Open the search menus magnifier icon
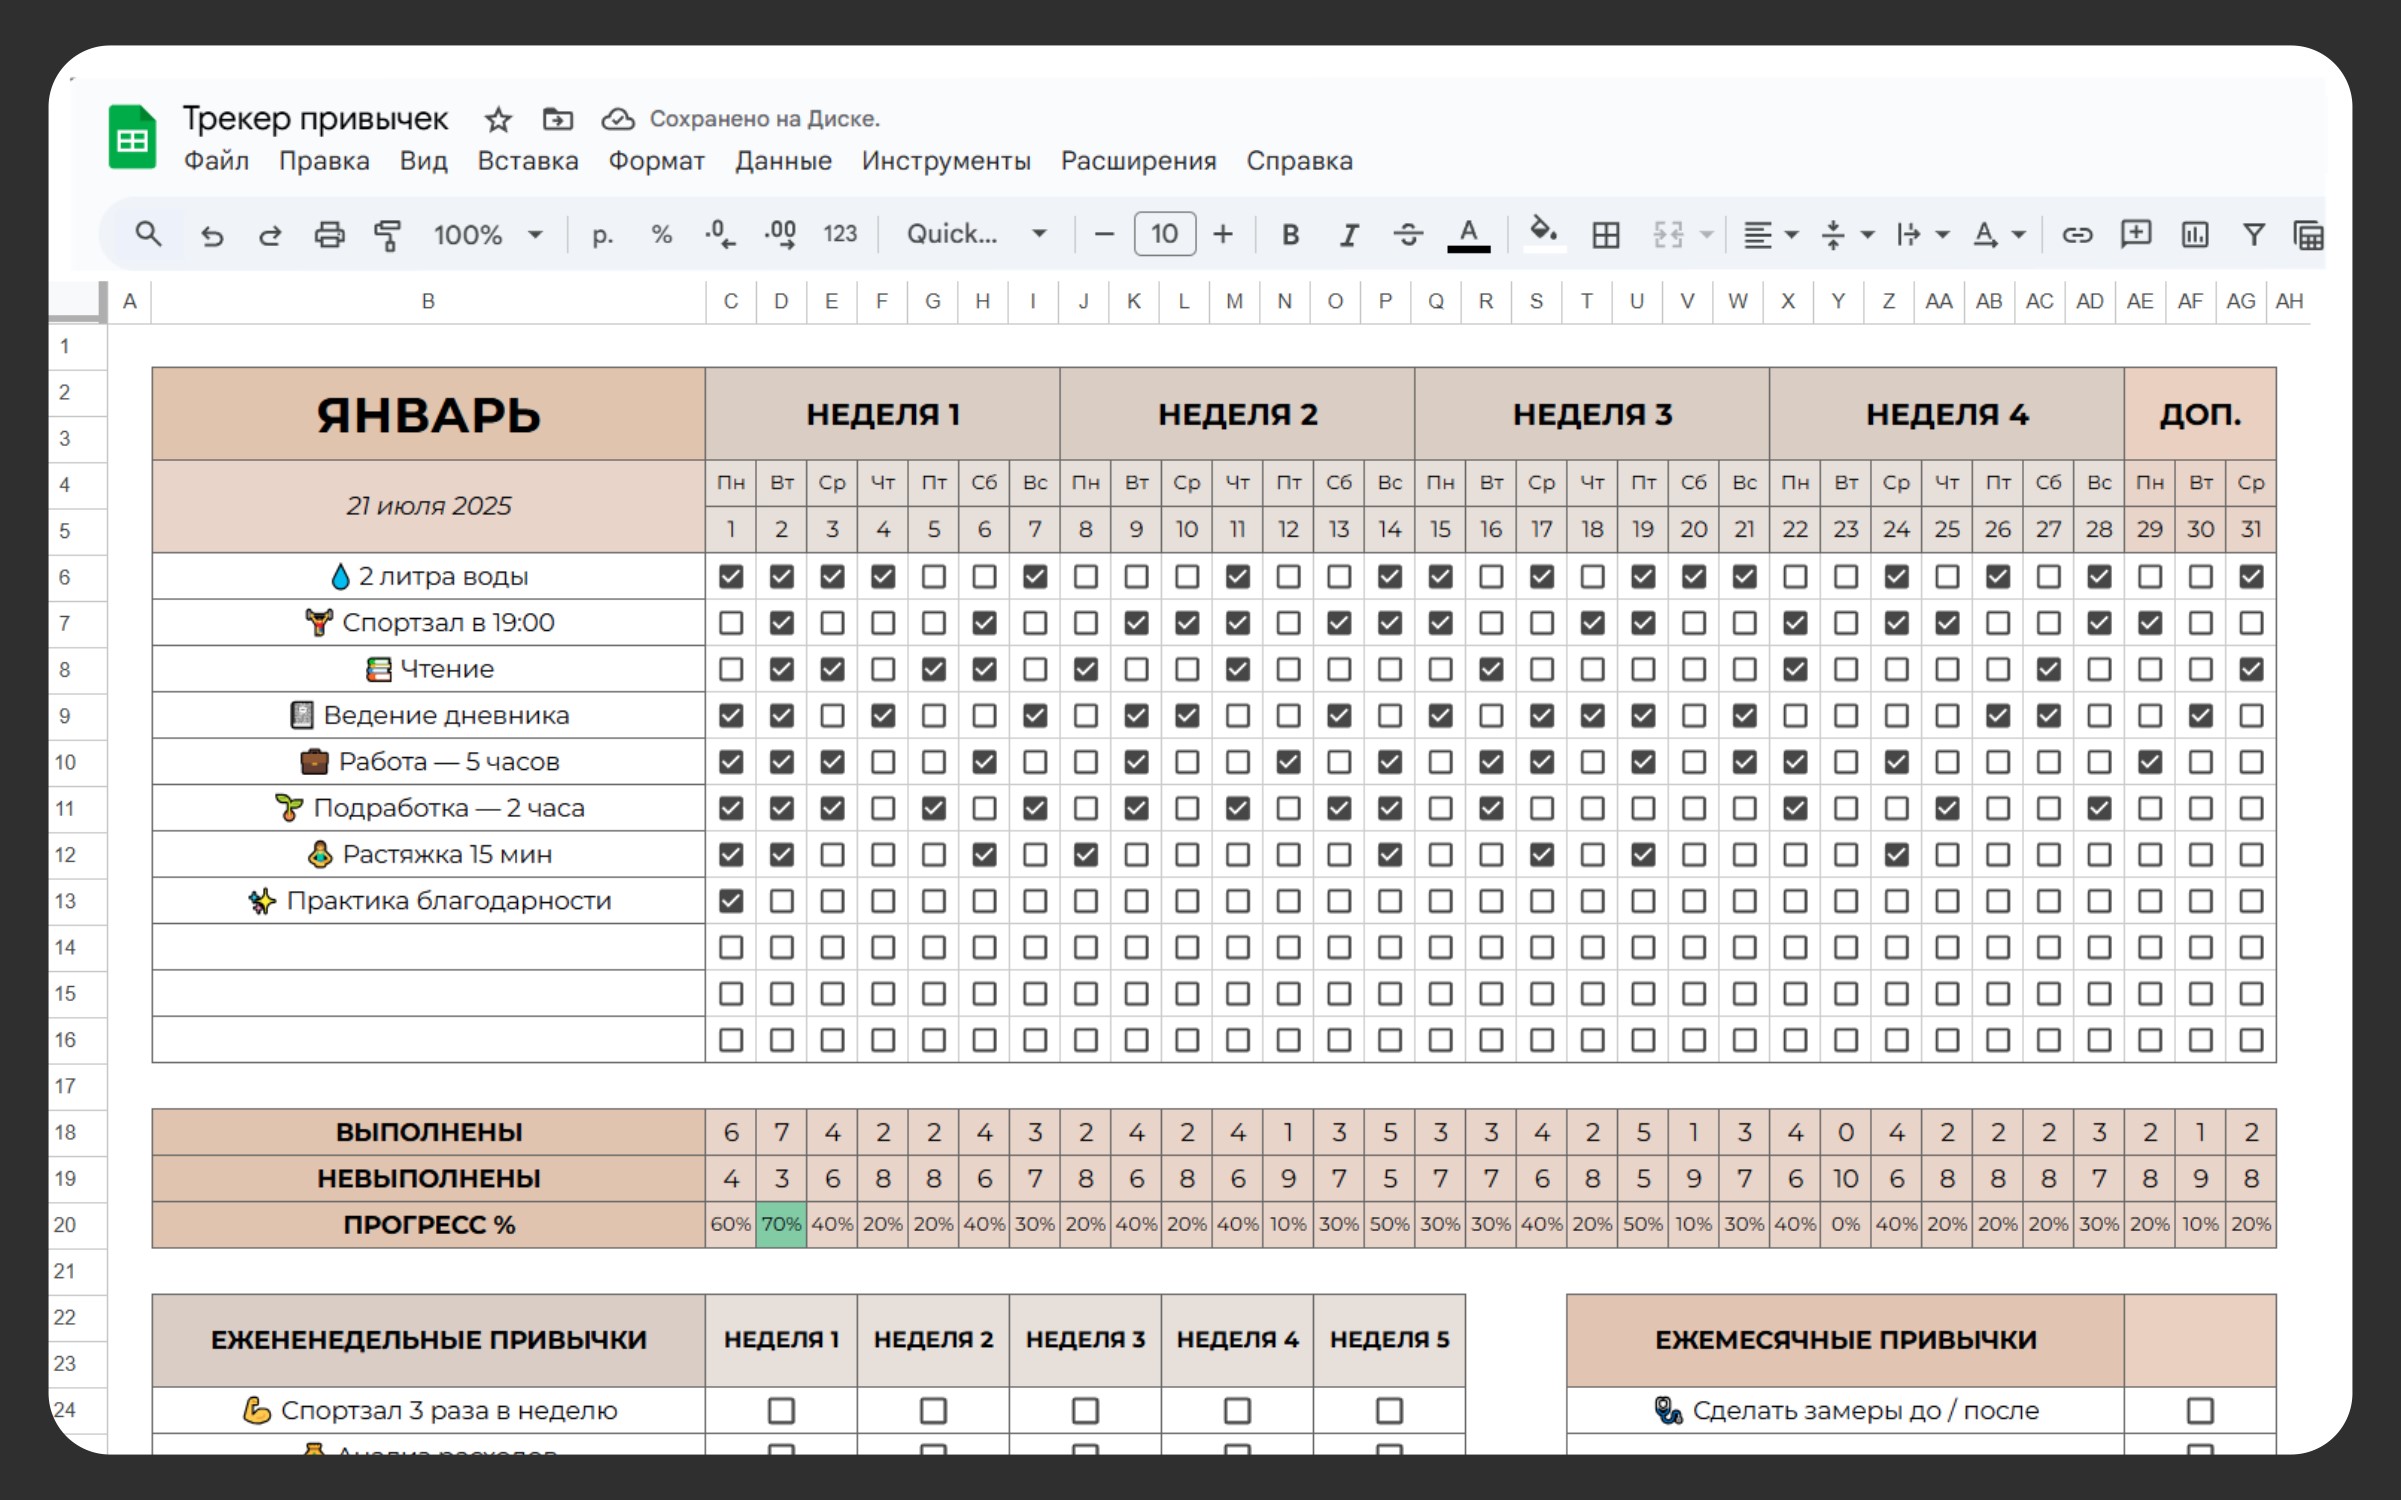Screen dimensions: 2401x1500 pos(148,235)
